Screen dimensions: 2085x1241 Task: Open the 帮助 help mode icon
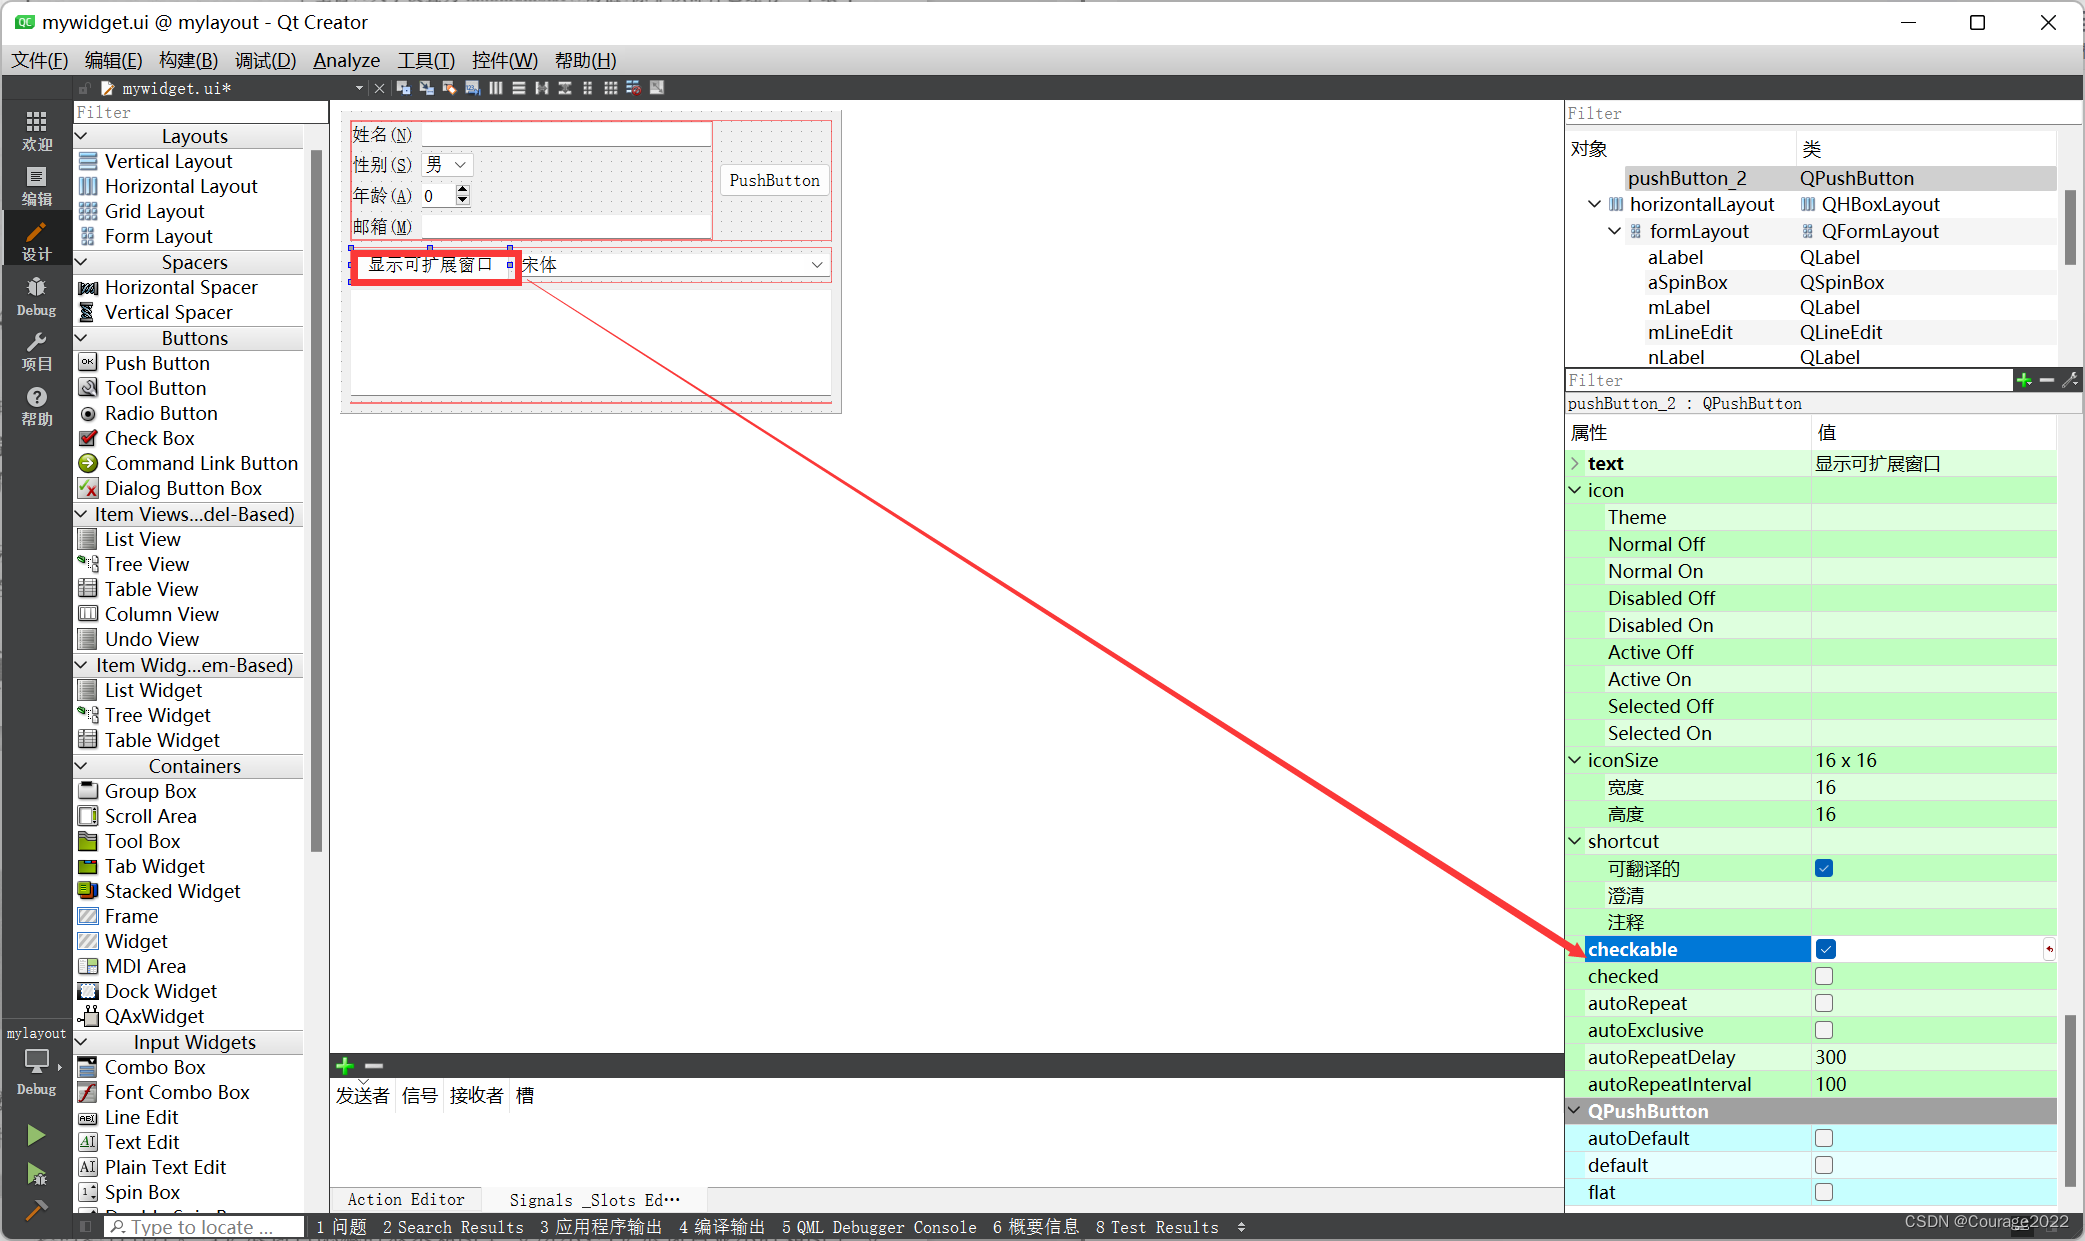pyautogui.click(x=36, y=406)
